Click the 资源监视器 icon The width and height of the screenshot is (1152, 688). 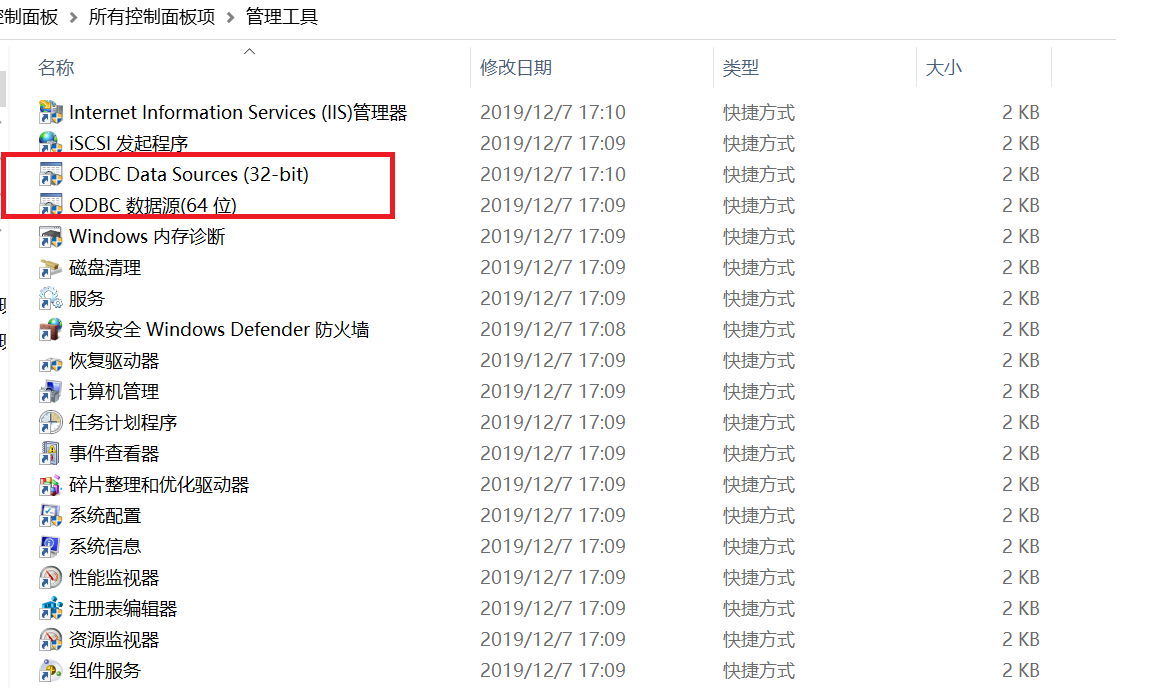51,640
